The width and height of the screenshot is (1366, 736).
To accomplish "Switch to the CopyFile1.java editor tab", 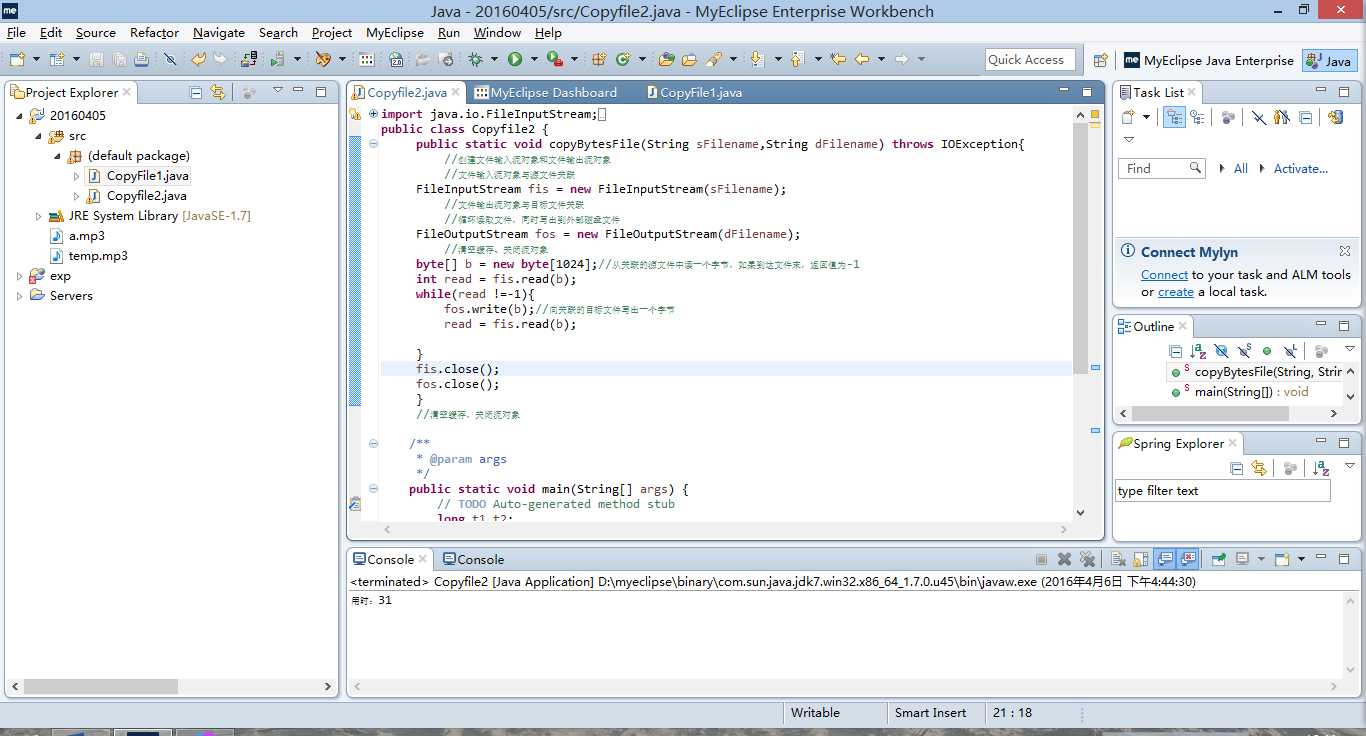I will pos(694,92).
